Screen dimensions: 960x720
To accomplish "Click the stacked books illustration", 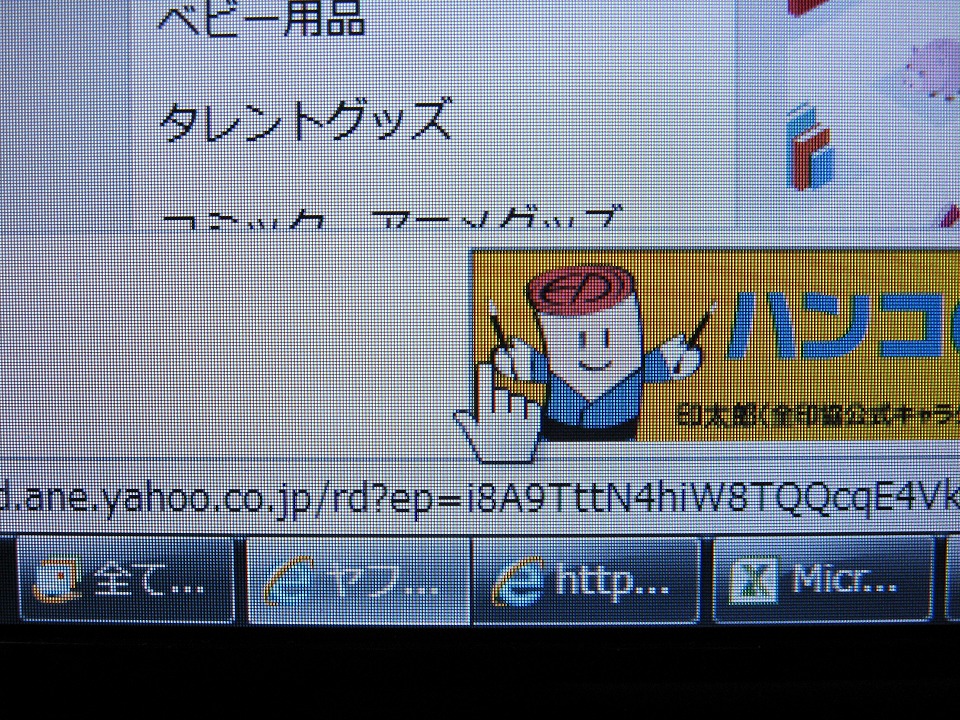I will [808, 148].
